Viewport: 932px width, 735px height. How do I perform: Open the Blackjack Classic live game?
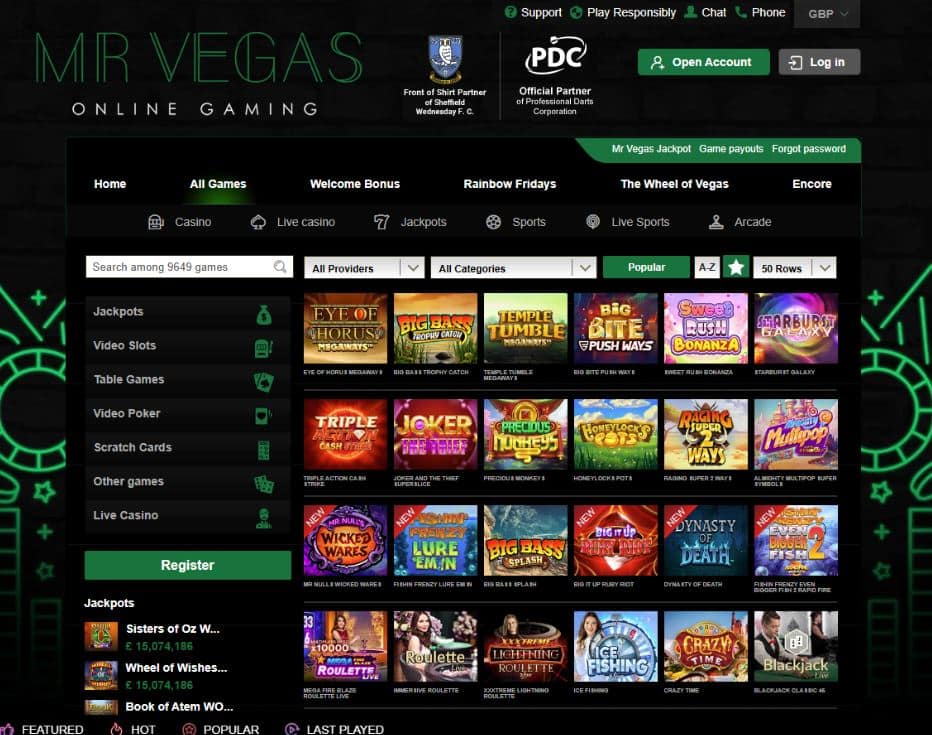coord(796,646)
